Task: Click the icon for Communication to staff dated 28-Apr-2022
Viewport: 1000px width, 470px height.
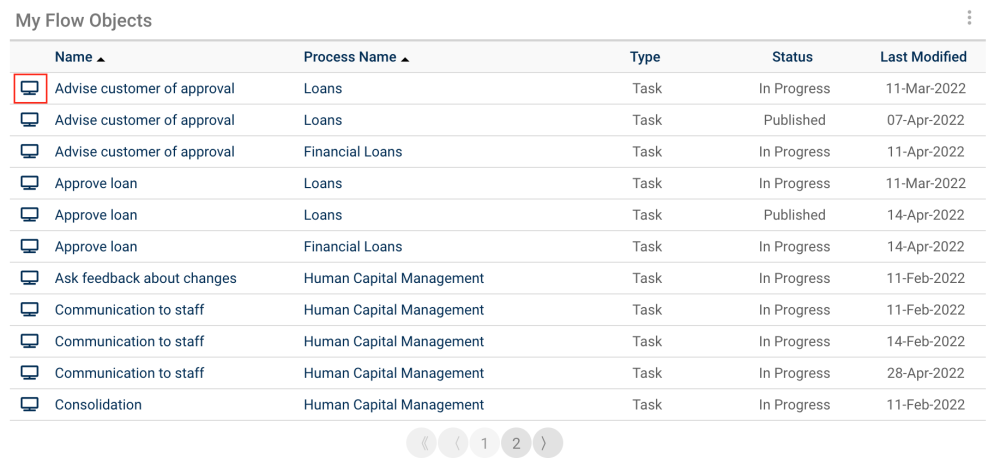Action: pos(30,373)
